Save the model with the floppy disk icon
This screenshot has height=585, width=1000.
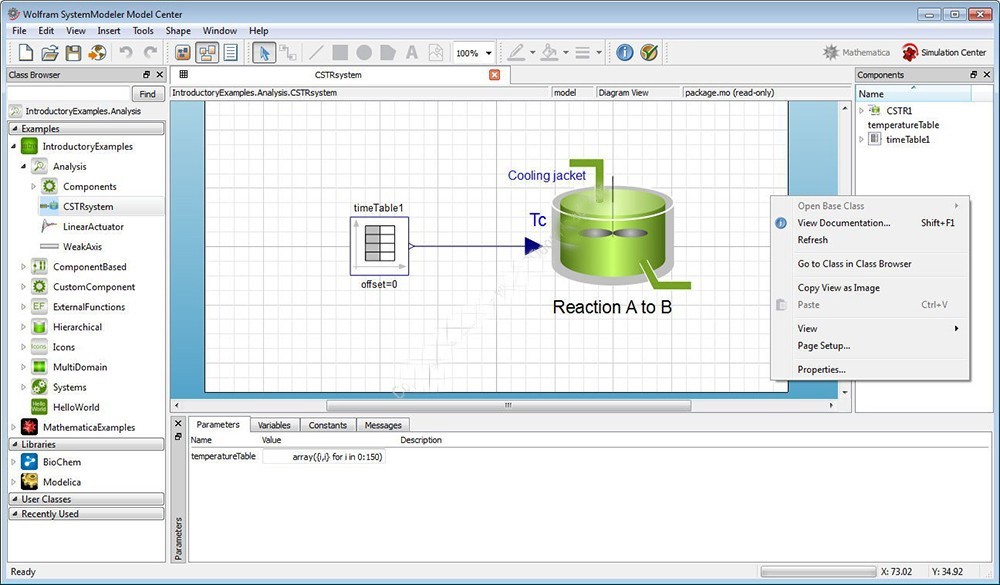coord(73,52)
